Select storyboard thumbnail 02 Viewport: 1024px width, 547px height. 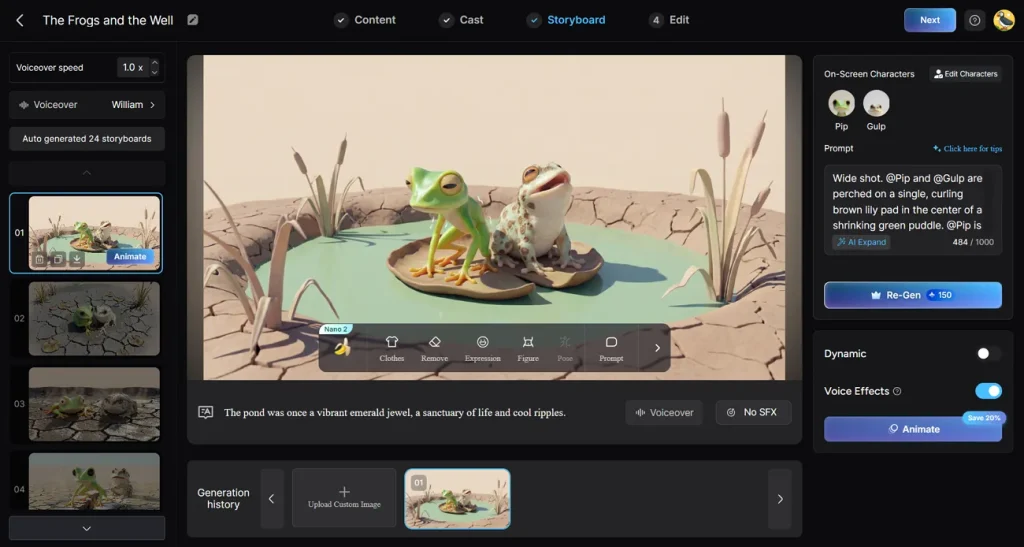pyautogui.click(x=94, y=319)
